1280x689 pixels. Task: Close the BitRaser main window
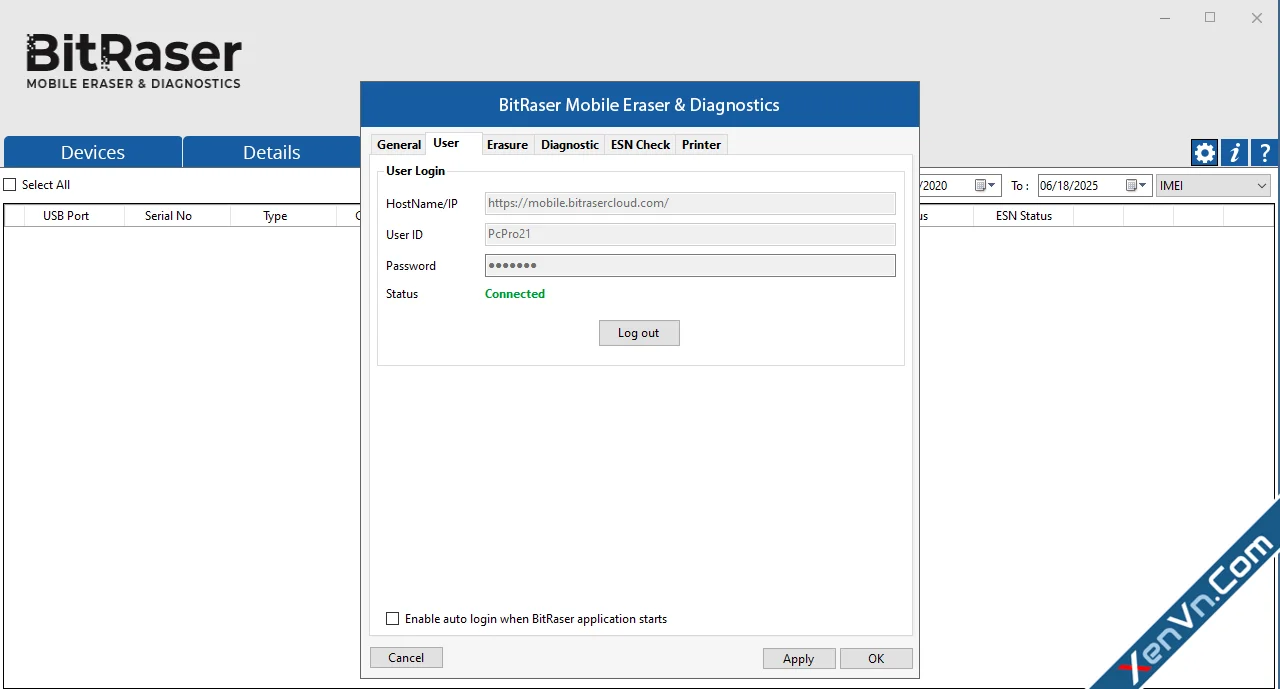click(1257, 17)
